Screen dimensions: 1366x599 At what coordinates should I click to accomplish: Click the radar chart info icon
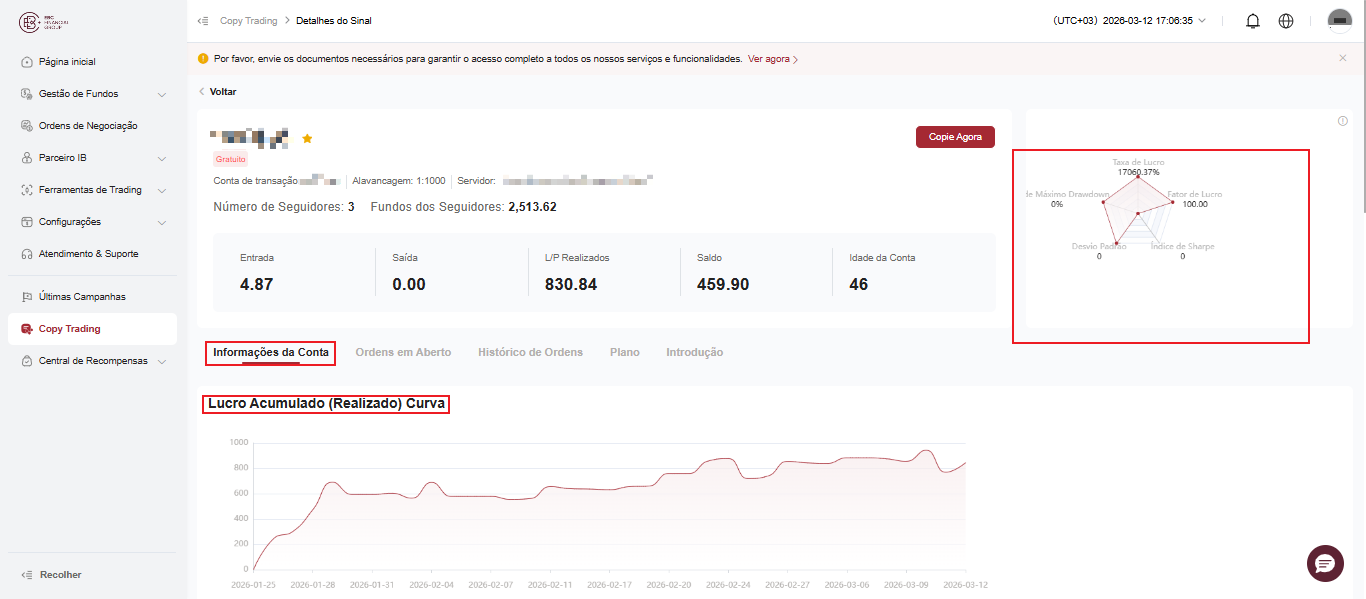coord(1342,121)
